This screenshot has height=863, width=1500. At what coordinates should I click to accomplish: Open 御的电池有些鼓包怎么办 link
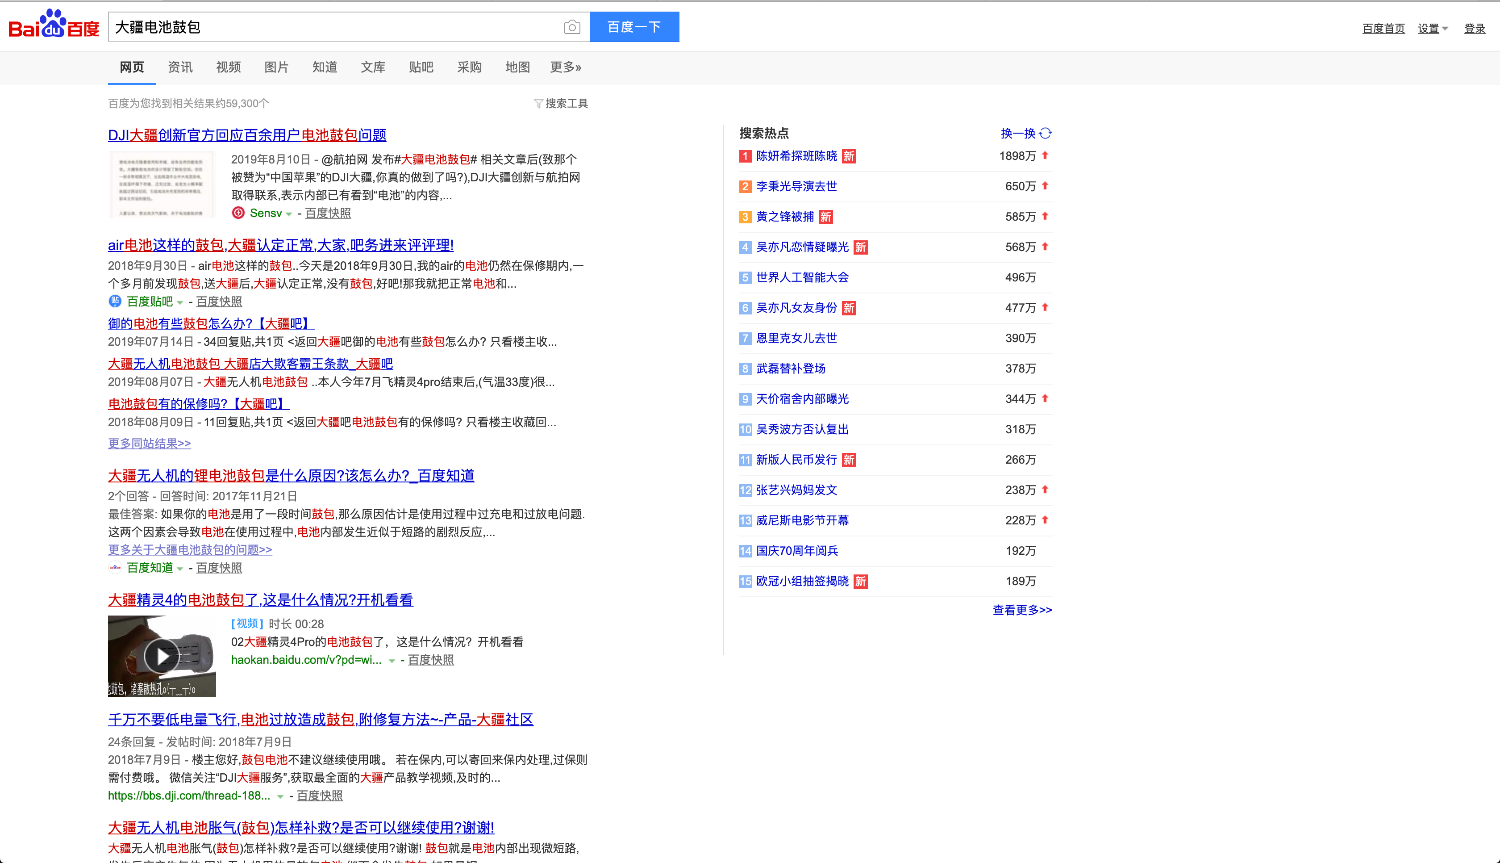click(x=211, y=323)
